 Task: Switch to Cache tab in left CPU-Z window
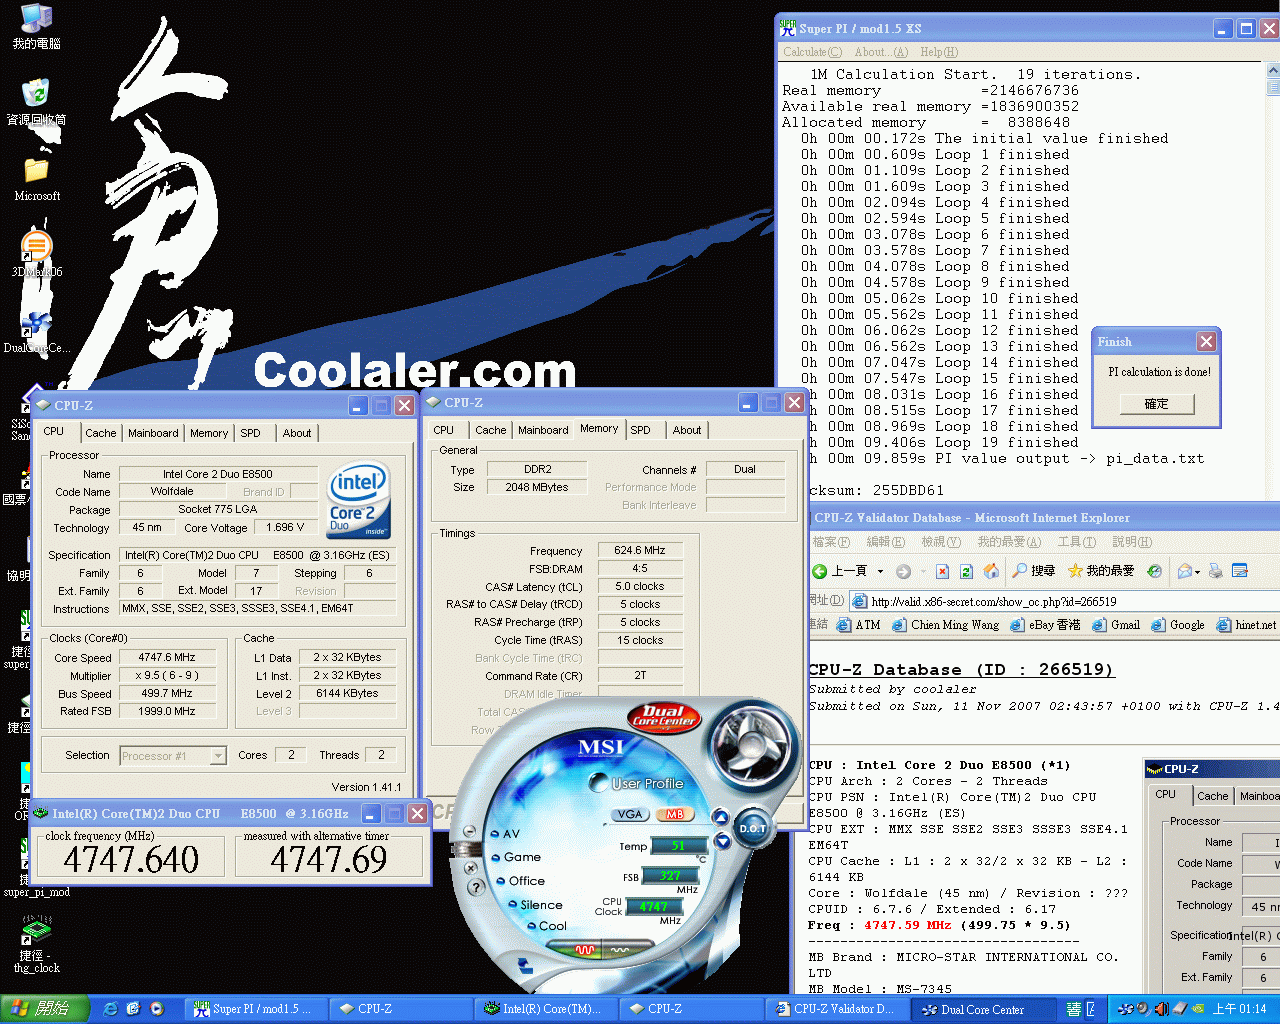(x=101, y=433)
